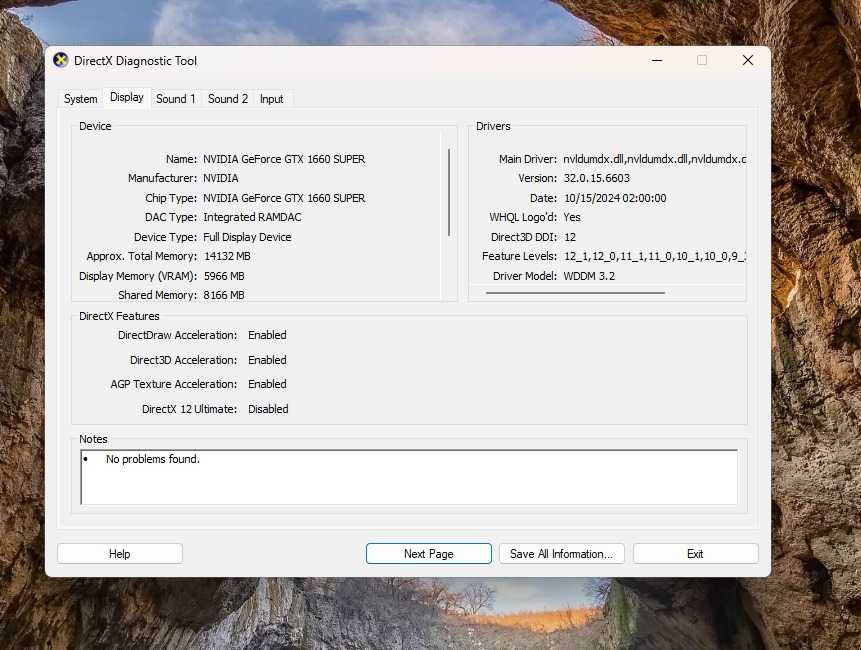Go to the Input tab
Image resolution: width=861 pixels, height=650 pixels.
pyautogui.click(x=271, y=99)
